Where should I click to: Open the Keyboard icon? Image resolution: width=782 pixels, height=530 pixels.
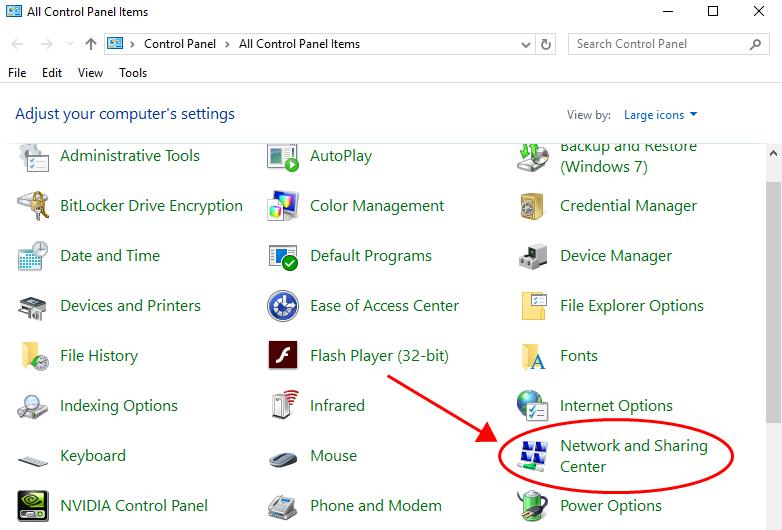(x=33, y=460)
